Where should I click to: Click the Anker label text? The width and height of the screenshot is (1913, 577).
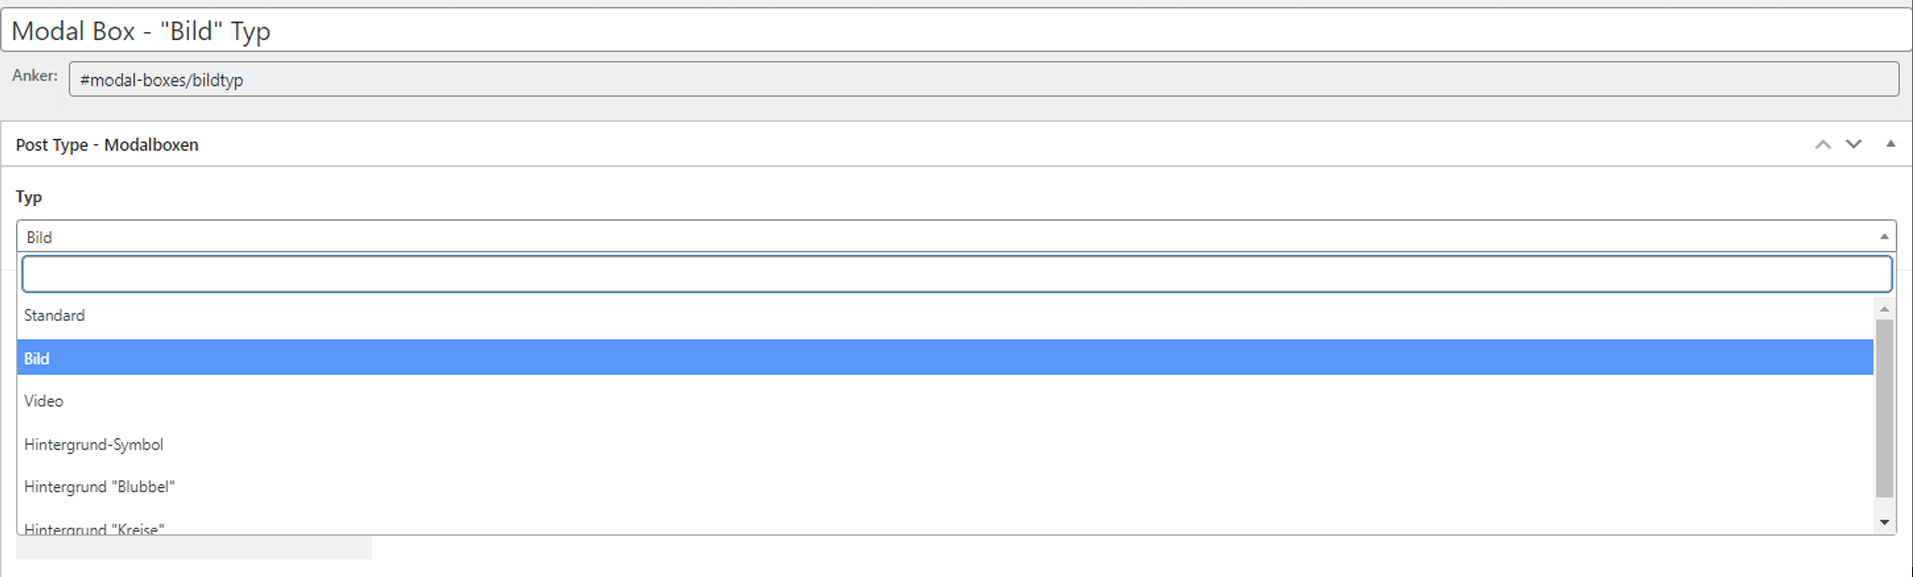(35, 76)
